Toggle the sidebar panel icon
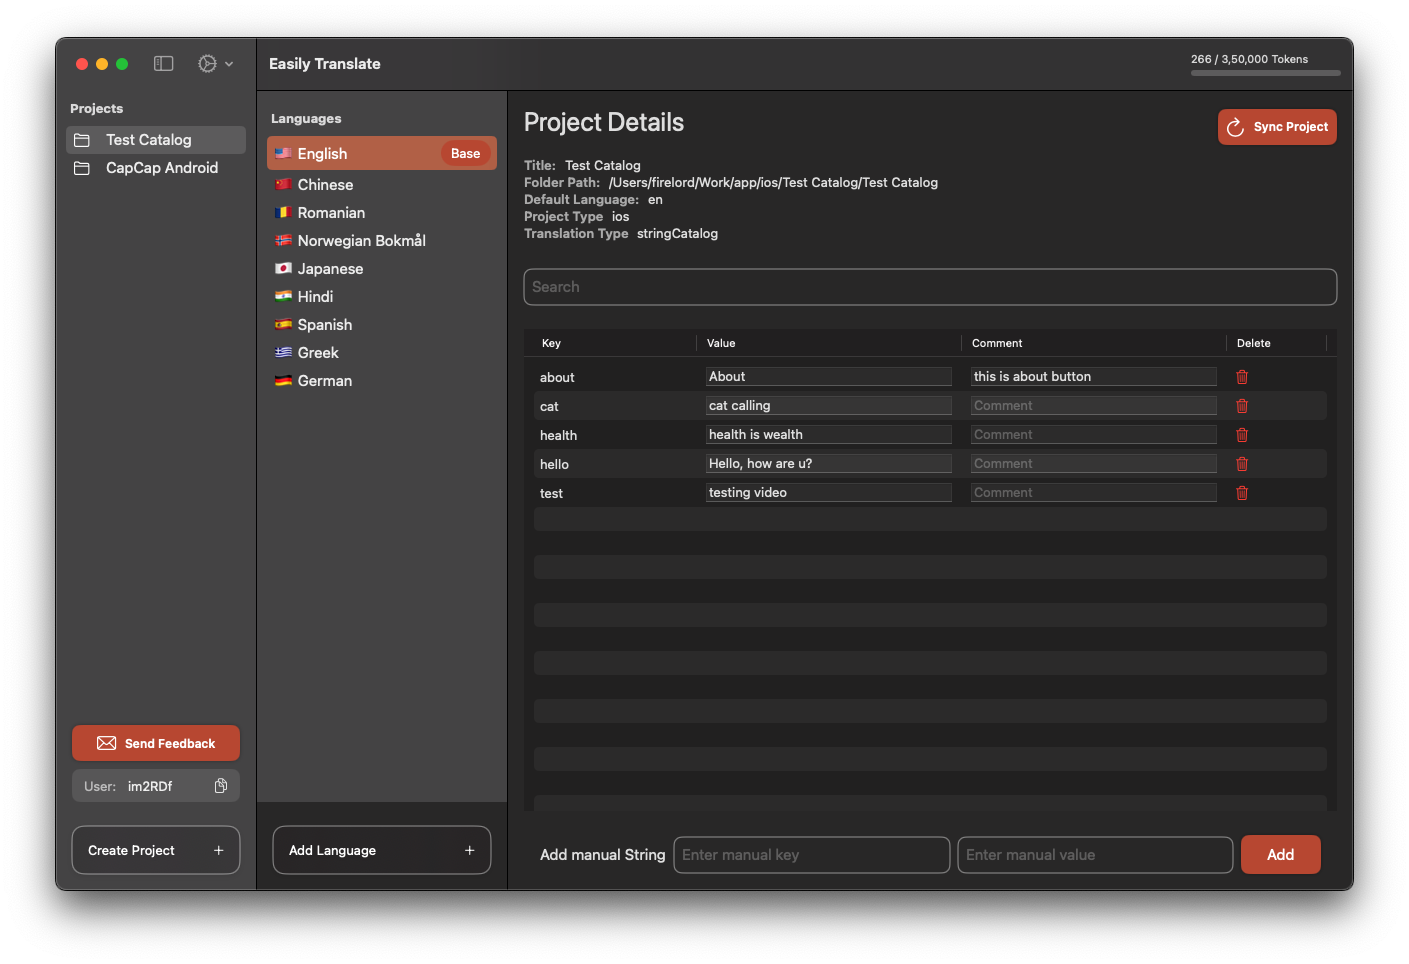This screenshot has width=1409, height=964. [164, 64]
